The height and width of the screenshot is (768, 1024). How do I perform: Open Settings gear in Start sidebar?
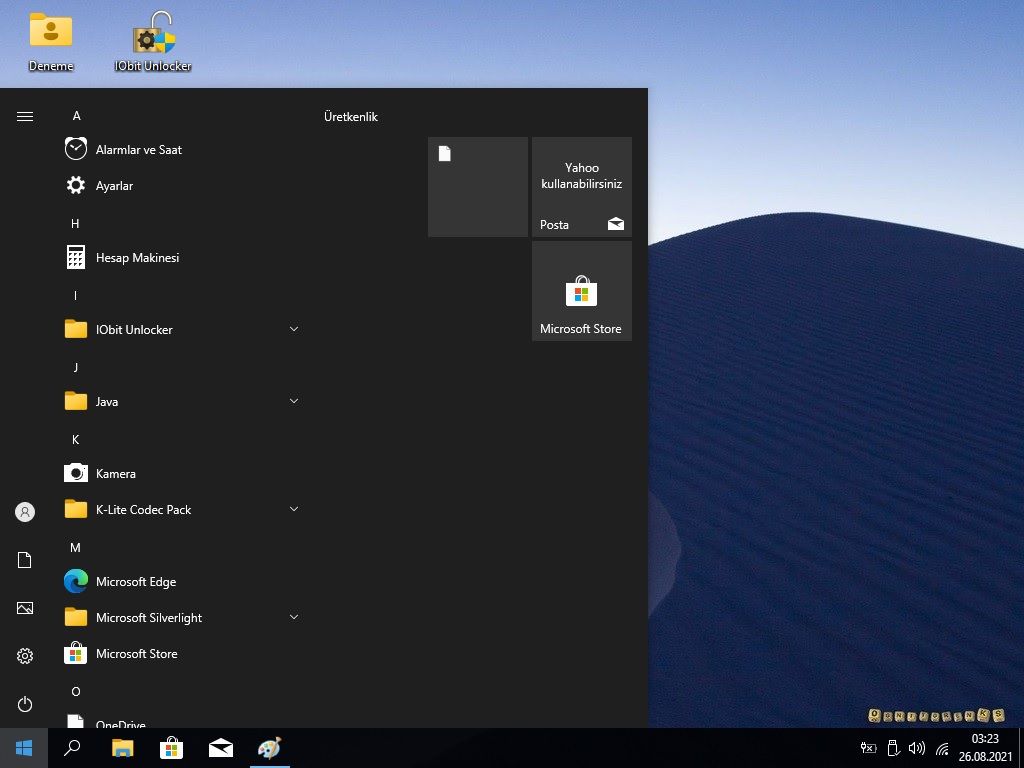(25, 656)
